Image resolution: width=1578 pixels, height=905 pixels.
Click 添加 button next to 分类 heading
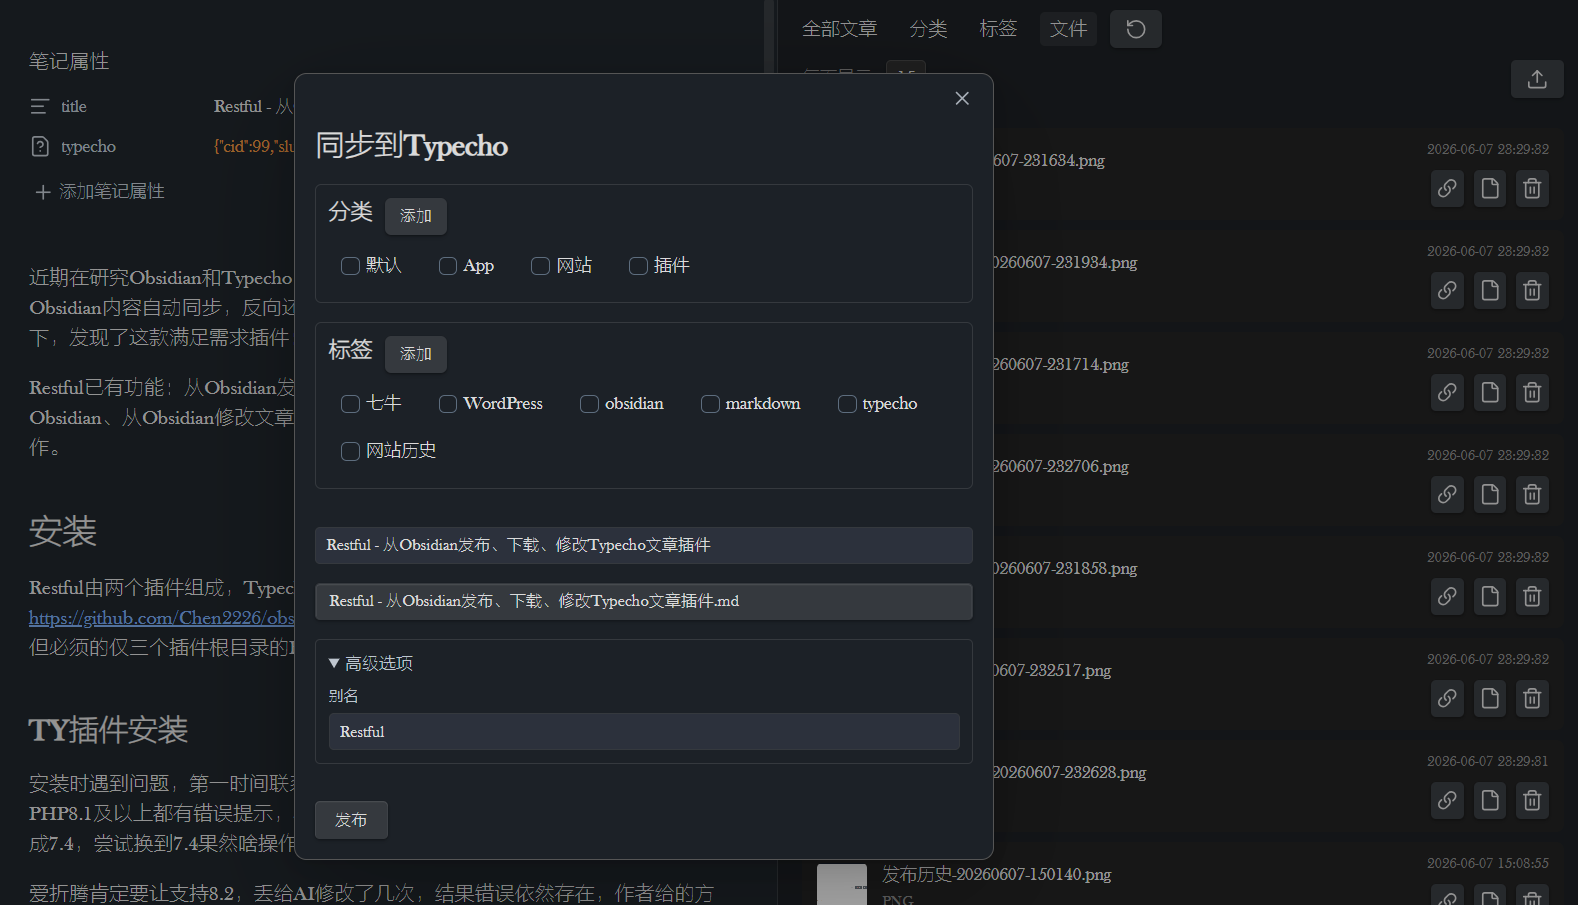(416, 216)
